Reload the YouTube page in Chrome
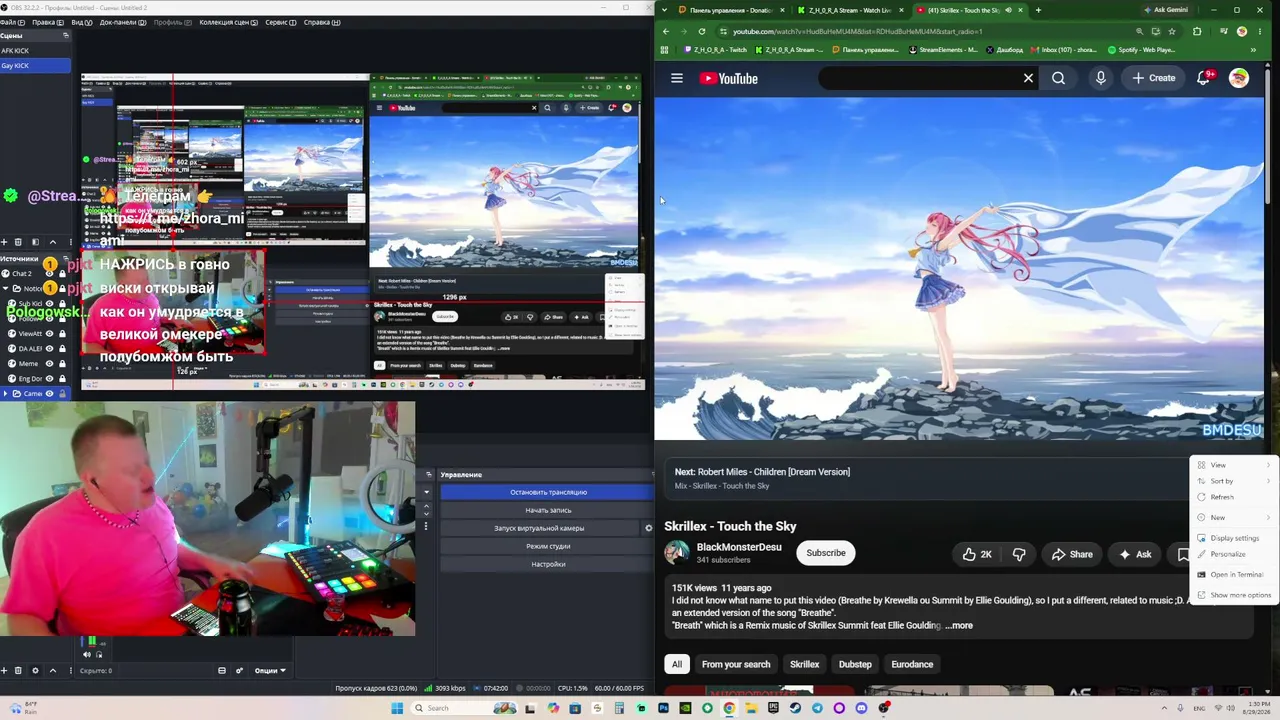Screen dimensions: 1280x720 click(x=701, y=31)
